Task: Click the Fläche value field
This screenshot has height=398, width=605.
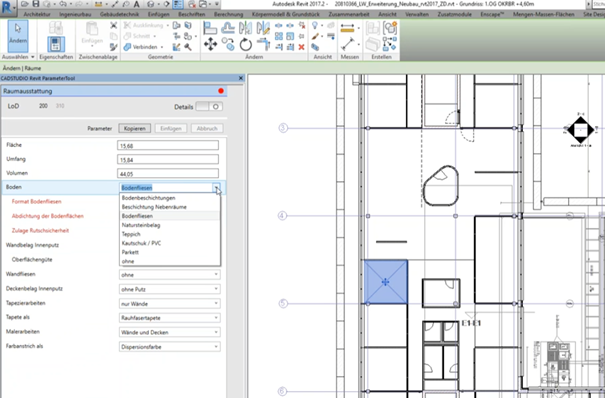Action: (x=168, y=145)
